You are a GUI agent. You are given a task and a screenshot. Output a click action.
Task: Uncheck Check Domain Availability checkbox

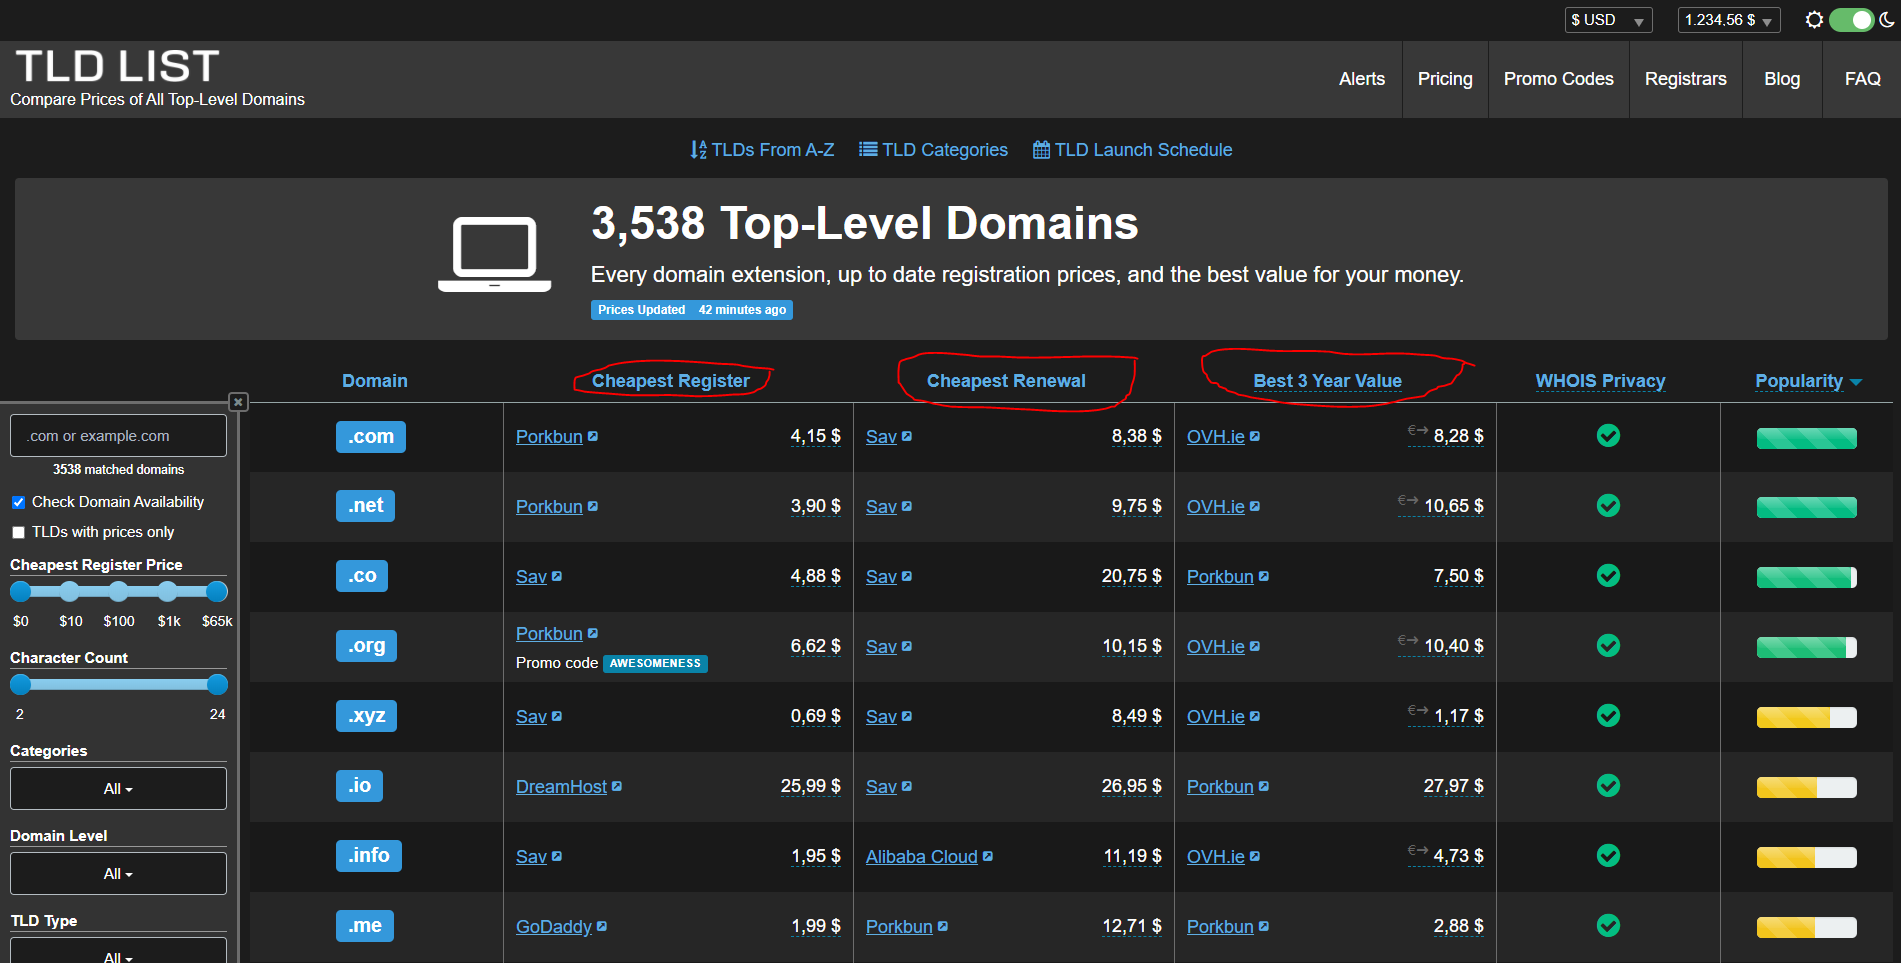18,502
